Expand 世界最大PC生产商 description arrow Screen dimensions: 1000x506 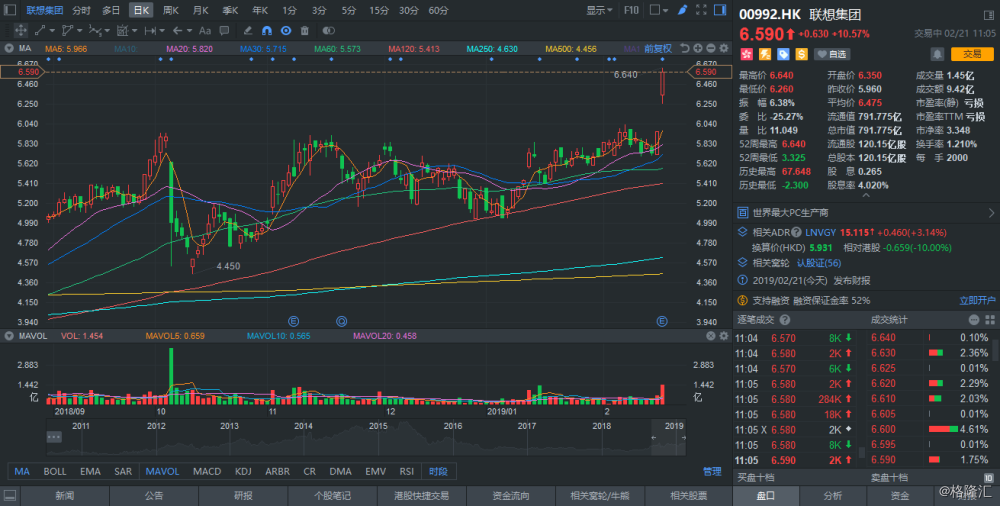click(x=991, y=212)
